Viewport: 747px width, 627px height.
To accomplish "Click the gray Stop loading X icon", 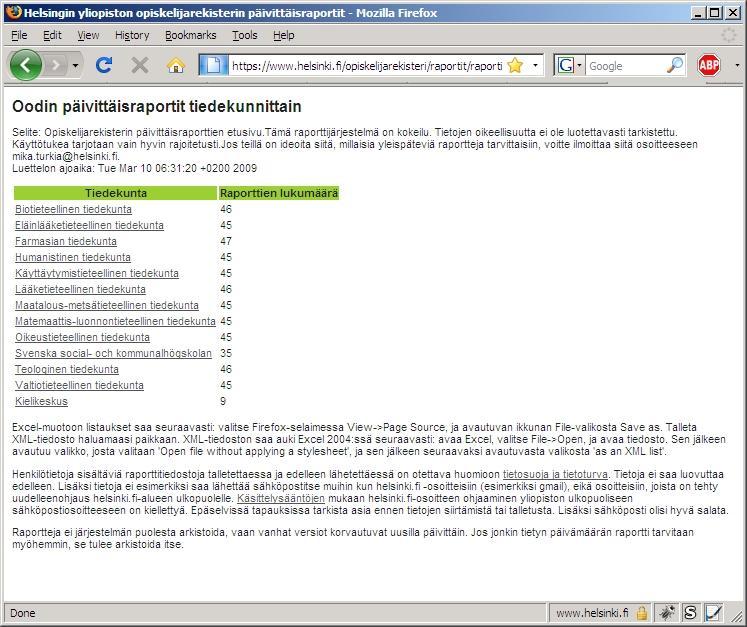I will pos(140,65).
